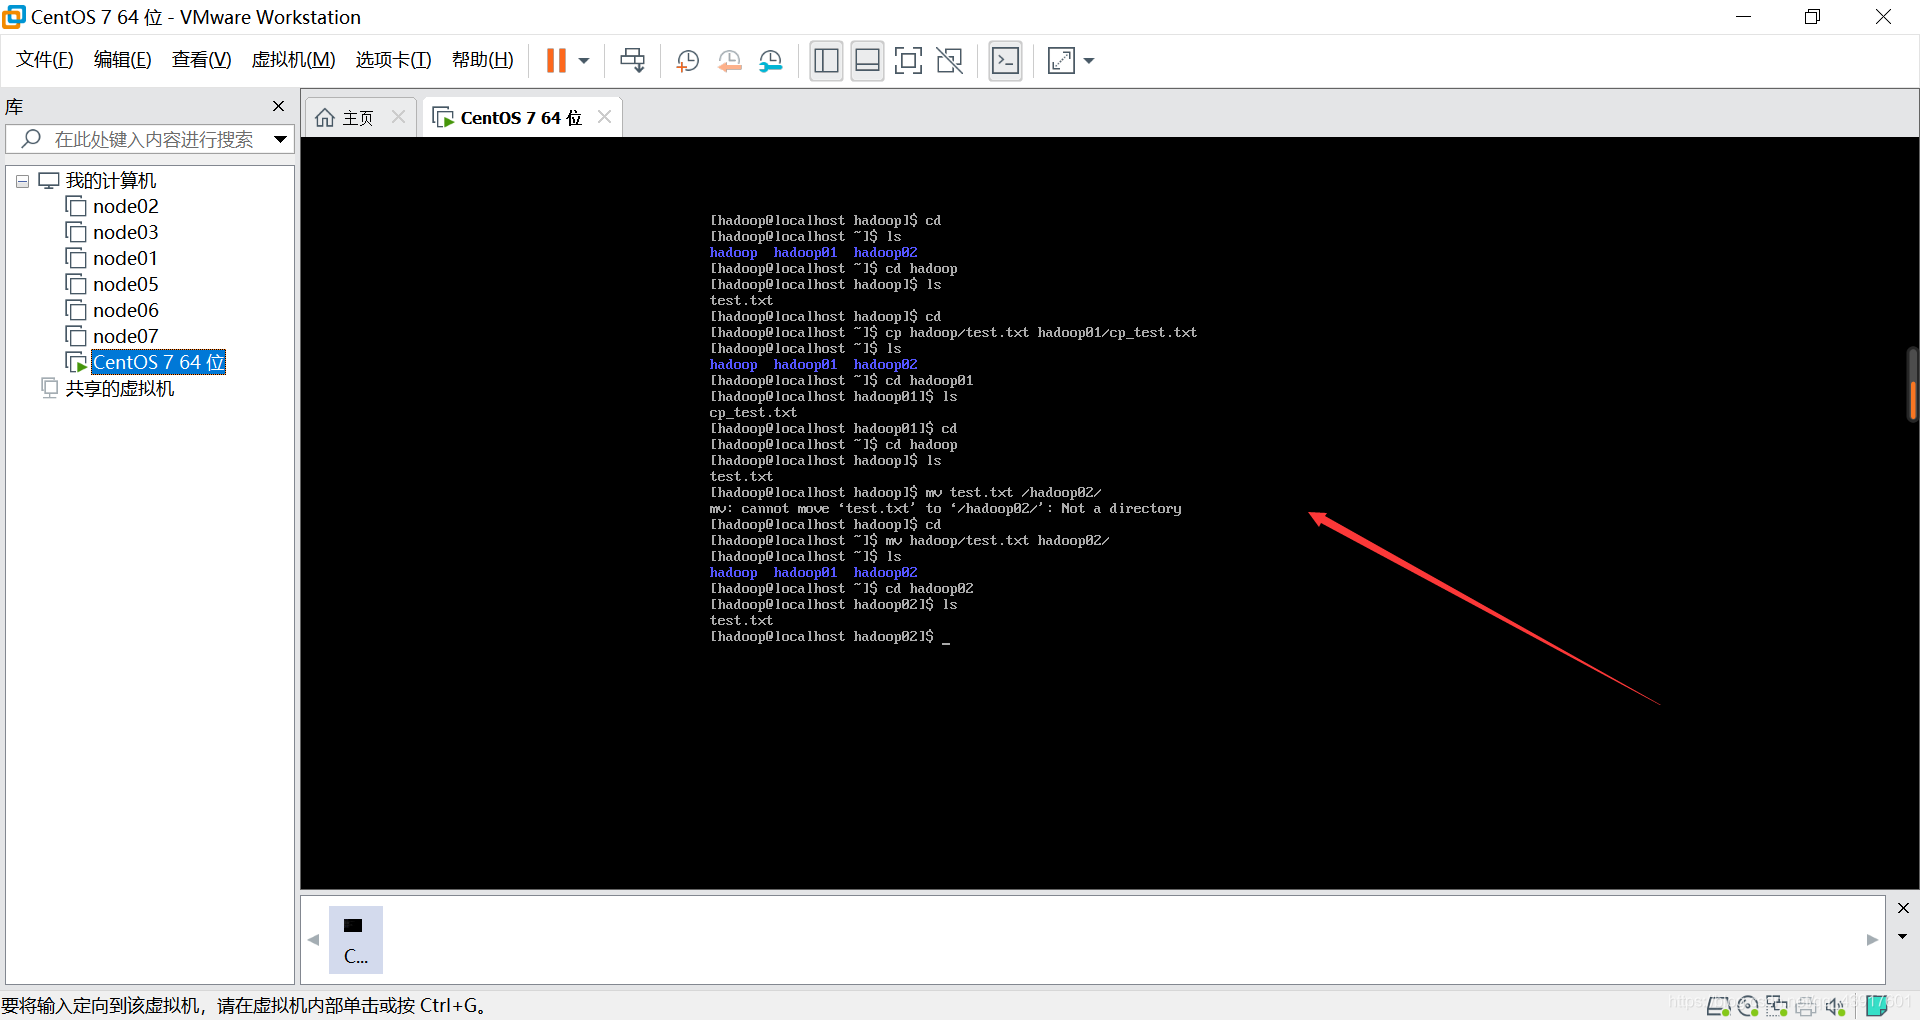
Task: Click the node02 virtual machine icon
Action: tap(76, 206)
